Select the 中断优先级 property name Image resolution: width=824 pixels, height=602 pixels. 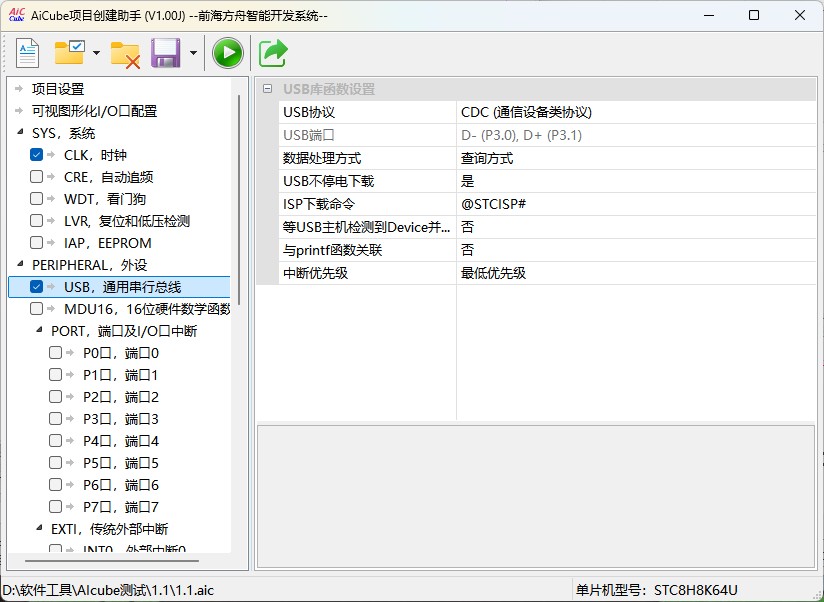[315, 273]
